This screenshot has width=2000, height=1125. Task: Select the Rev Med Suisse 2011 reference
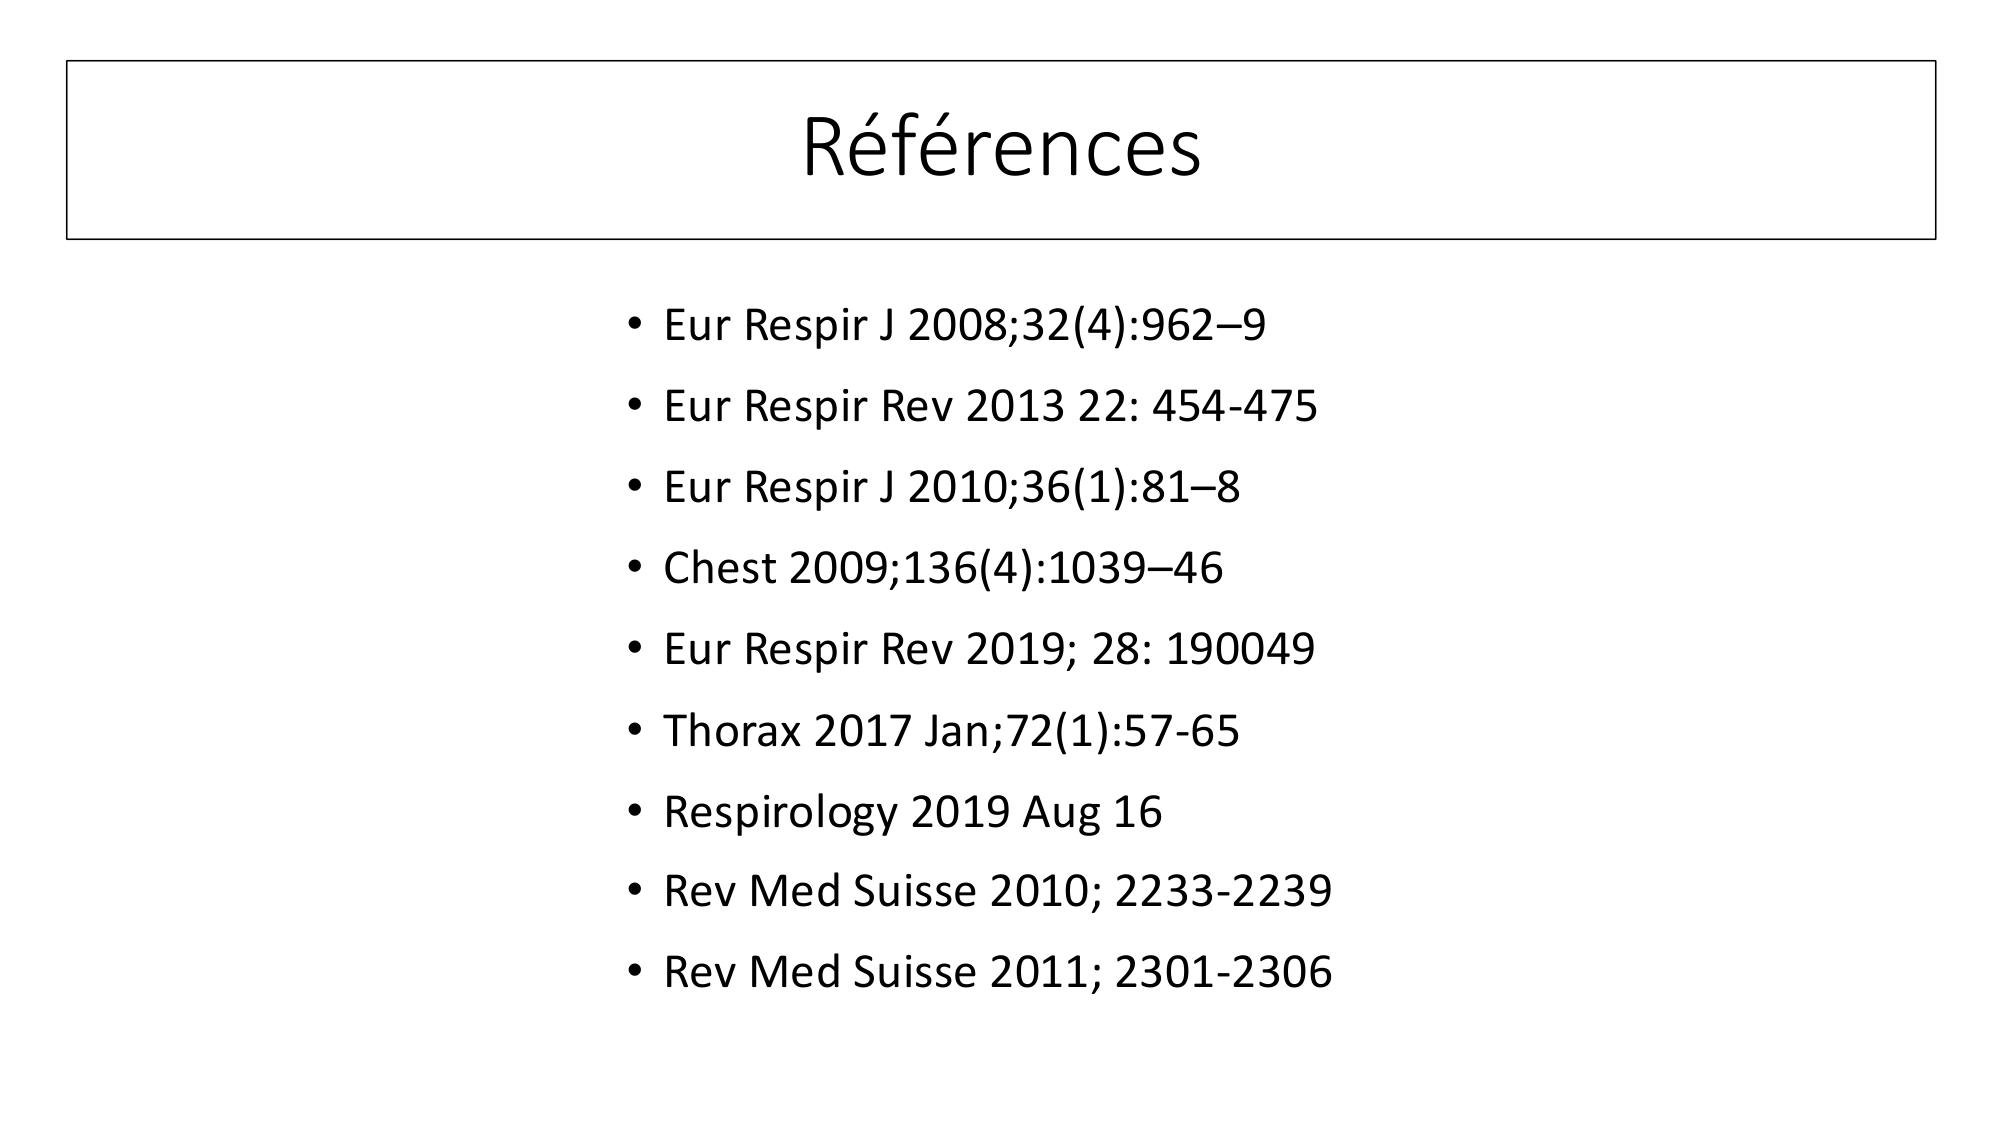tap(997, 972)
